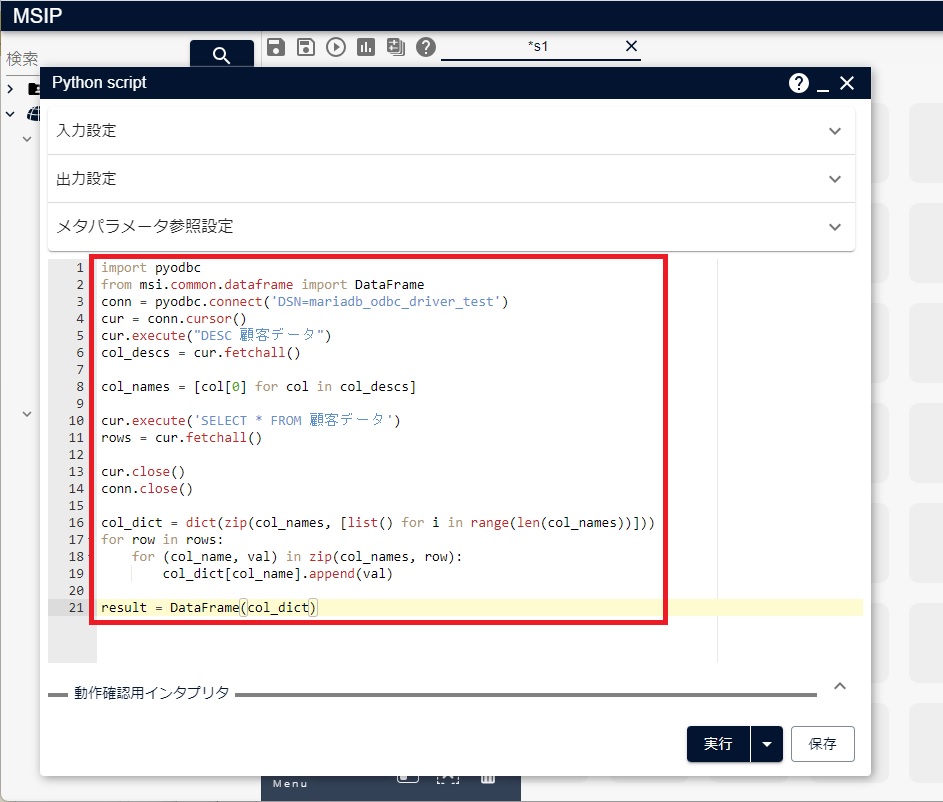943x802 pixels.
Task: Click line "for row in rows:"
Action: tap(162, 539)
